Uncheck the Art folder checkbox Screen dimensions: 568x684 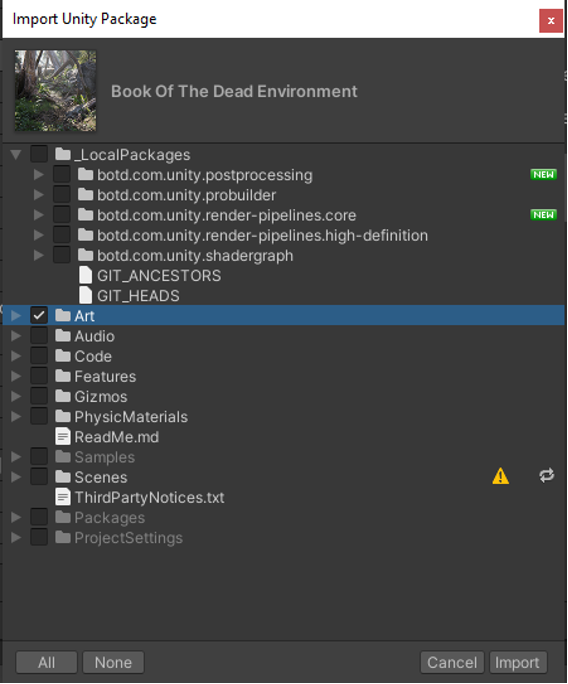point(39,315)
